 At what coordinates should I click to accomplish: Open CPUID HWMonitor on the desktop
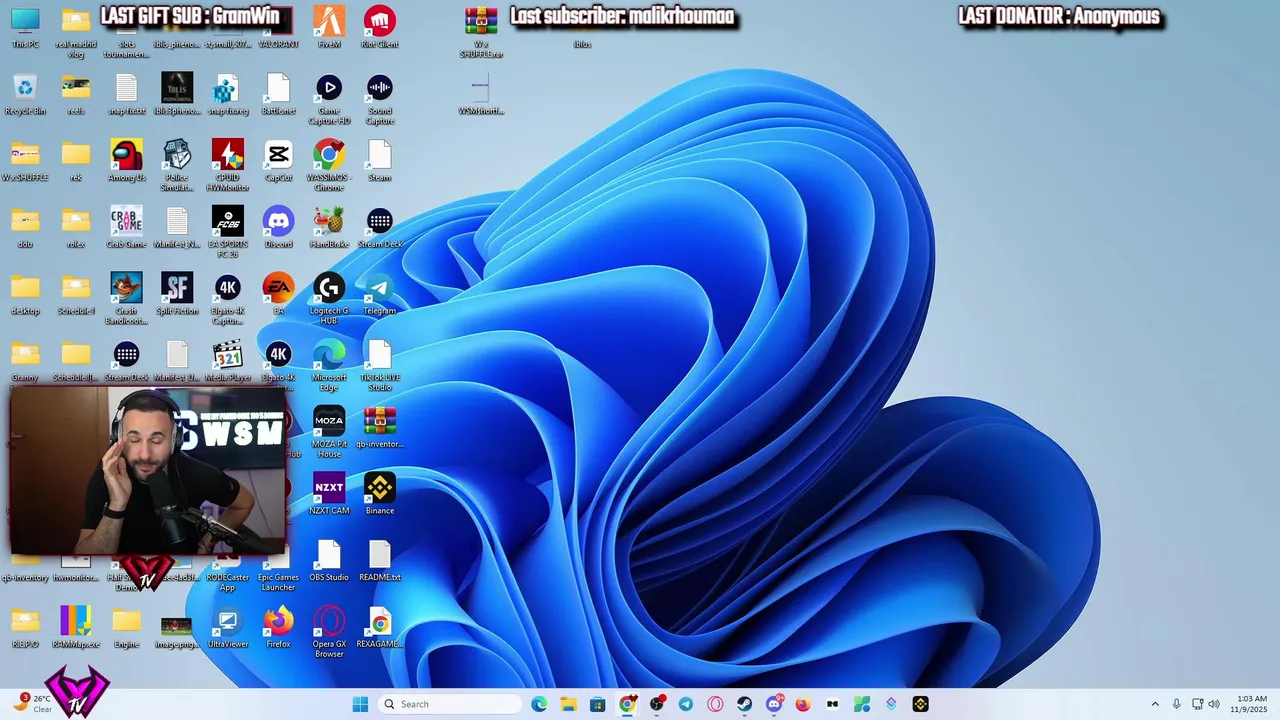point(228,165)
